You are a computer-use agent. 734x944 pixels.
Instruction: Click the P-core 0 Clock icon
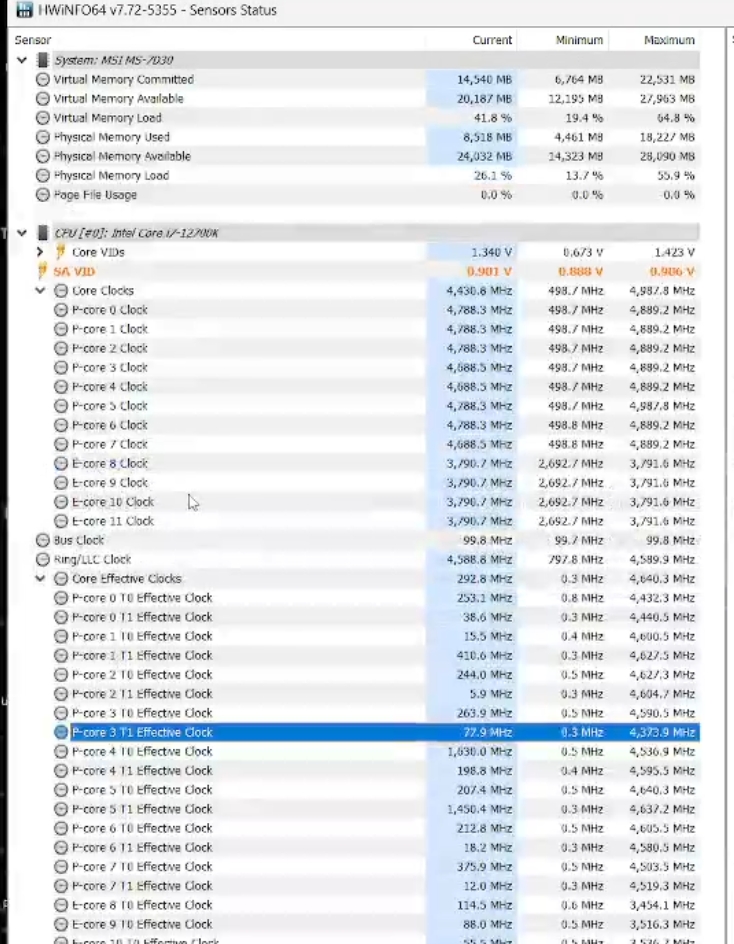point(61,310)
